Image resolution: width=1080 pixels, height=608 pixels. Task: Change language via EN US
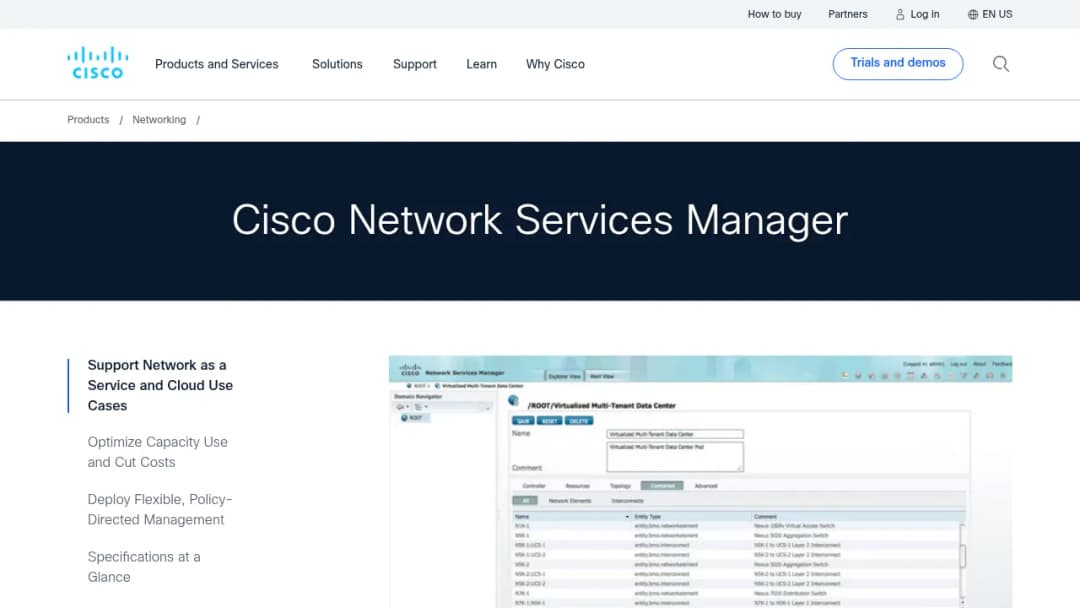tap(997, 14)
